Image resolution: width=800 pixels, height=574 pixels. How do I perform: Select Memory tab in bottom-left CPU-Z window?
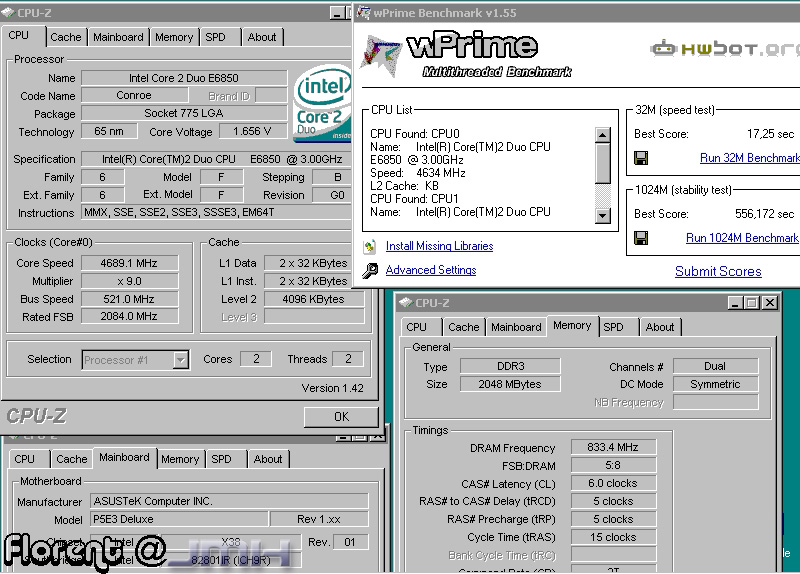pos(180,459)
